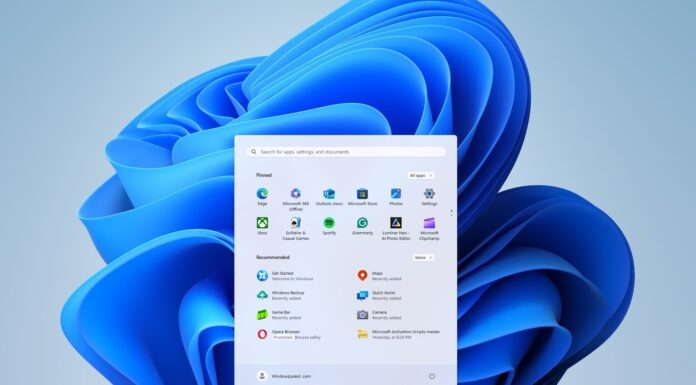Open the Edge browser pinned app
The height and width of the screenshot is (385, 696).
pos(262,197)
